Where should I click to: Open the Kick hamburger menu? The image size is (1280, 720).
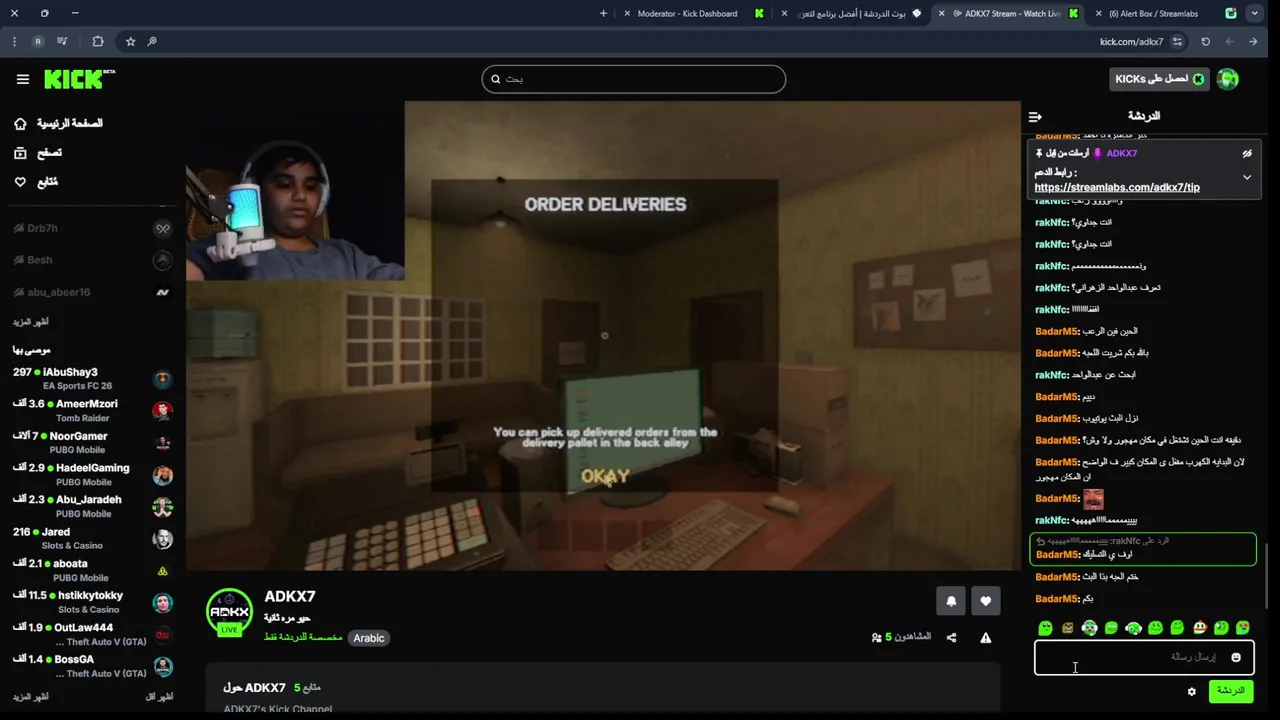point(22,79)
